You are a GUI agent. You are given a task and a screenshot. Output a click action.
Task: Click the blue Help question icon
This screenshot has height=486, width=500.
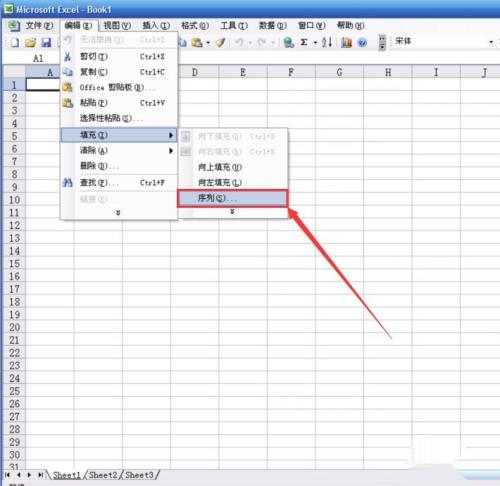[362, 43]
